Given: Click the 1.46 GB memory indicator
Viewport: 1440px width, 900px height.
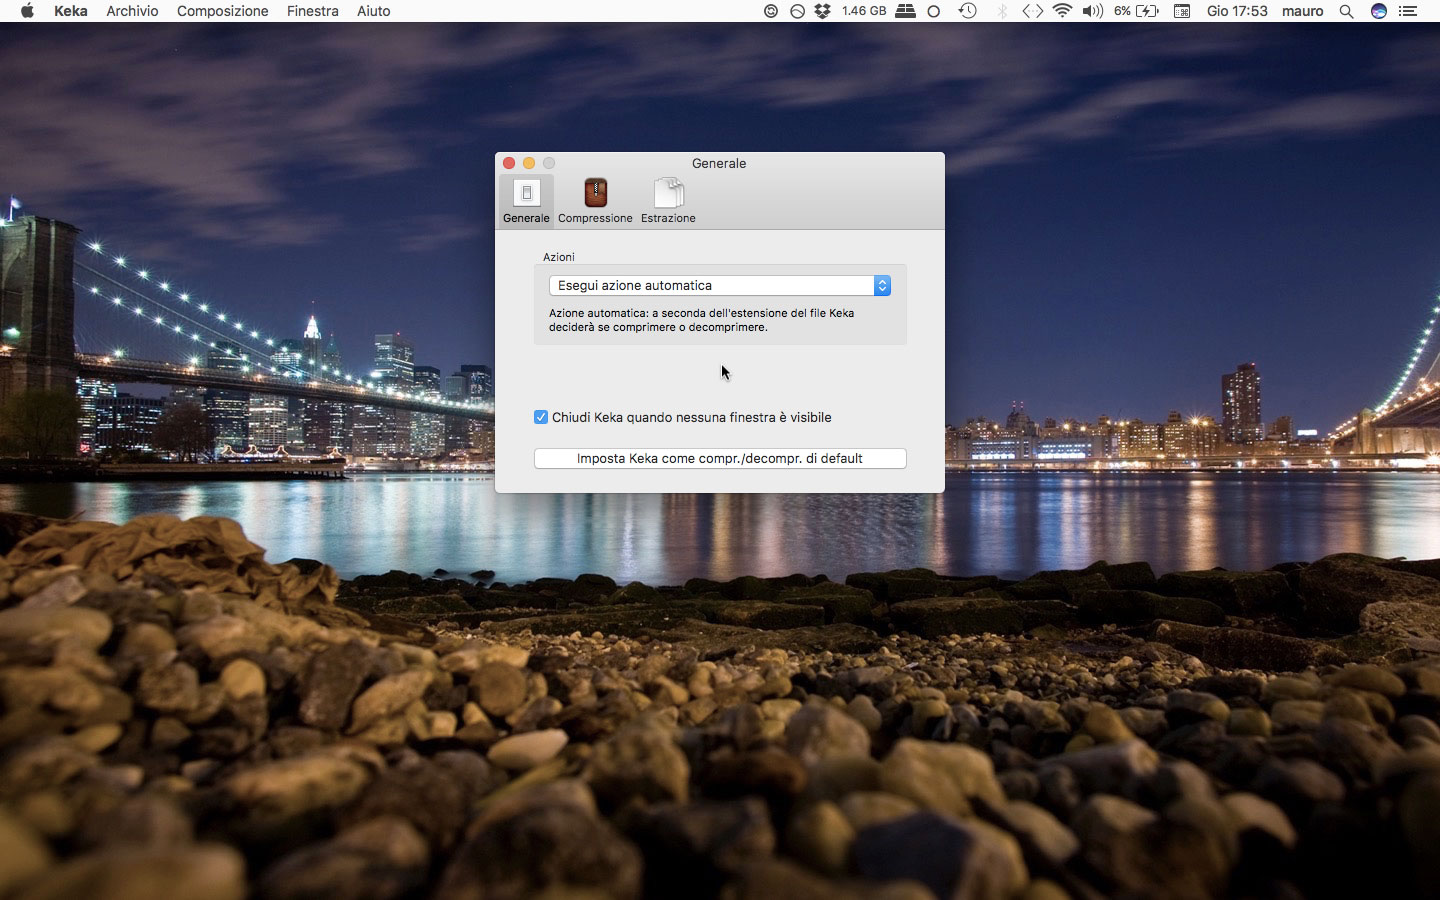Looking at the screenshot, I should tap(864, 11).
